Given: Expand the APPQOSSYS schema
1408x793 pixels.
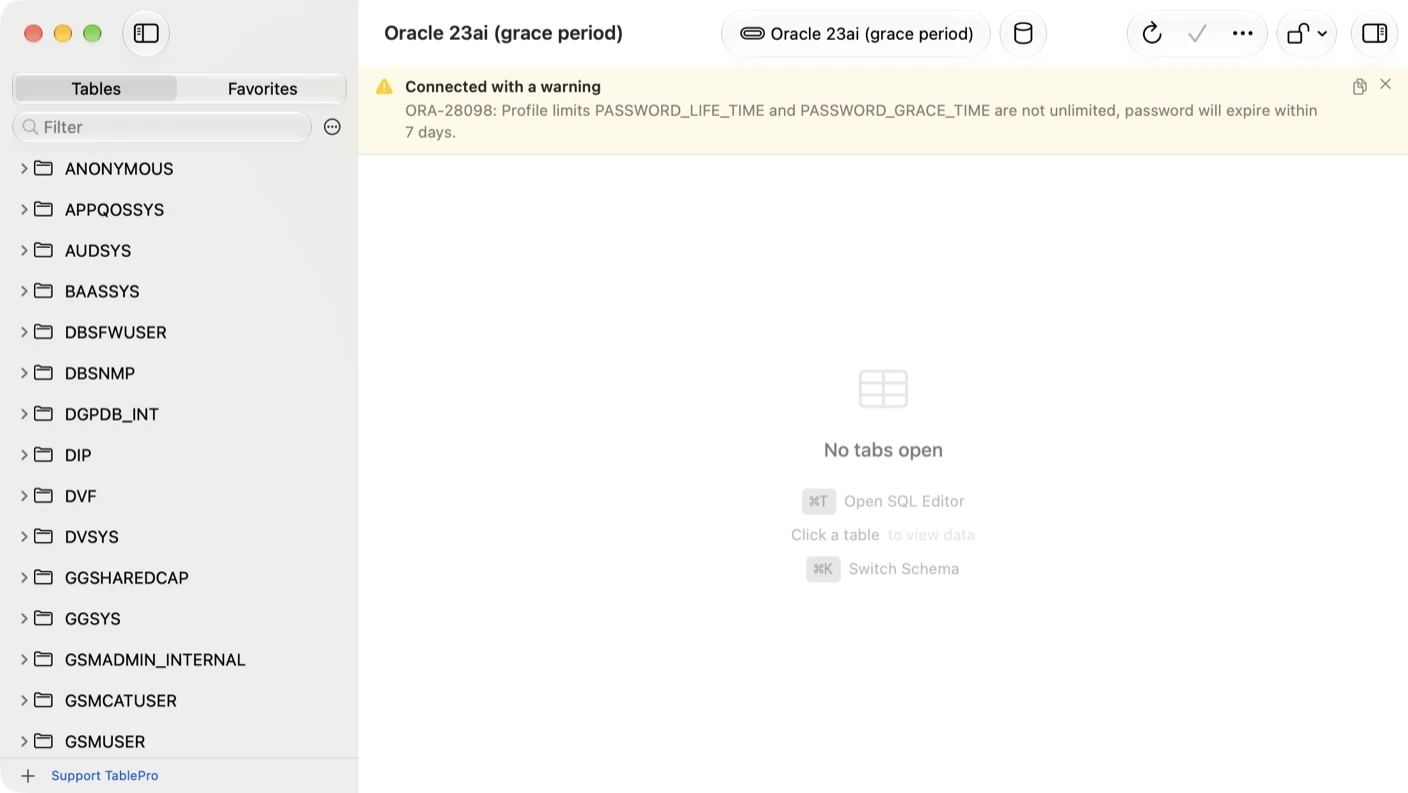Looking at the screenshot, I should 24,209.
